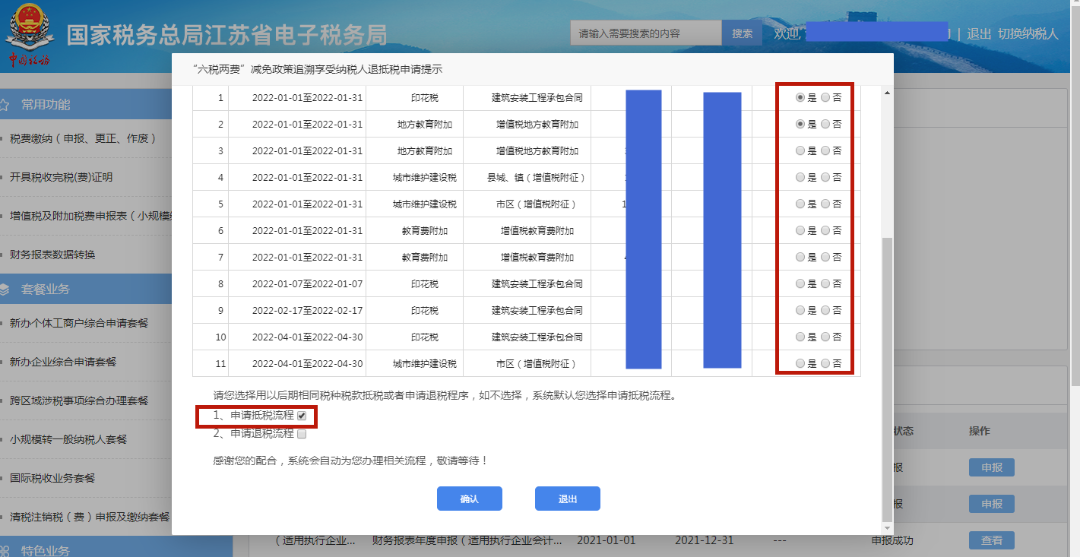The image size is (1080, 557).
Task: Click 城市维护建设税 in row 11
Action: 424,364
